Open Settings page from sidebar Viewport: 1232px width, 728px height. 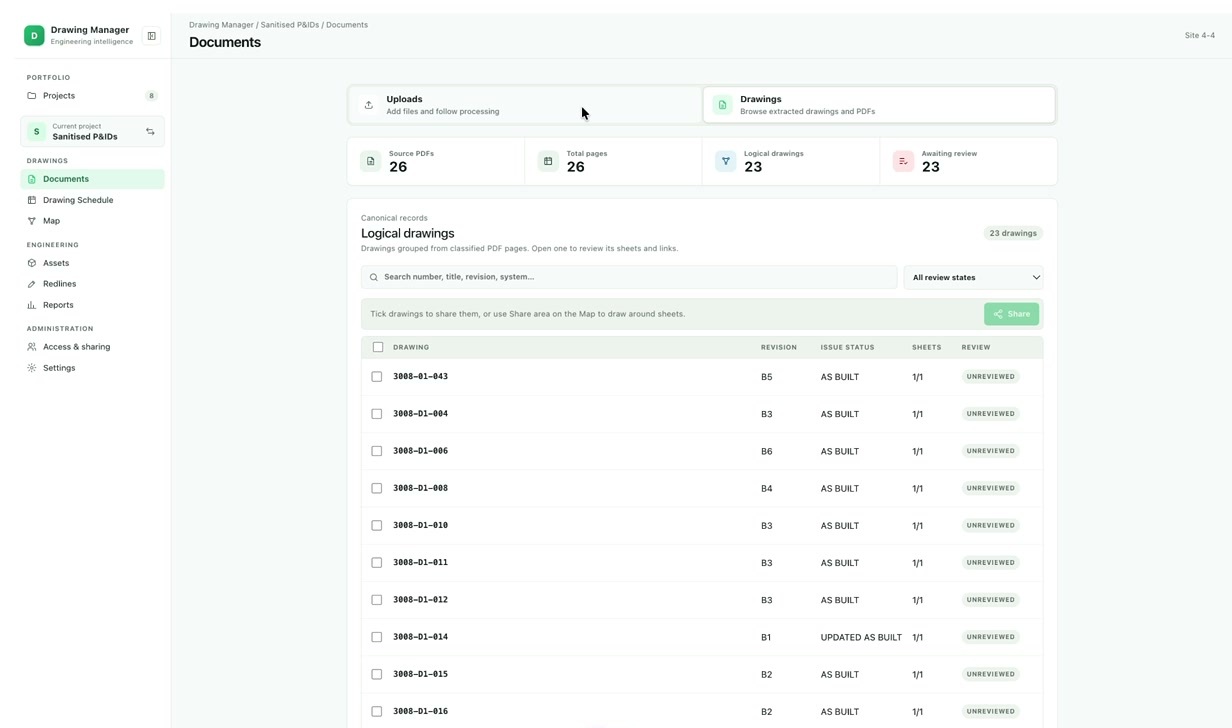click(93, 368)
